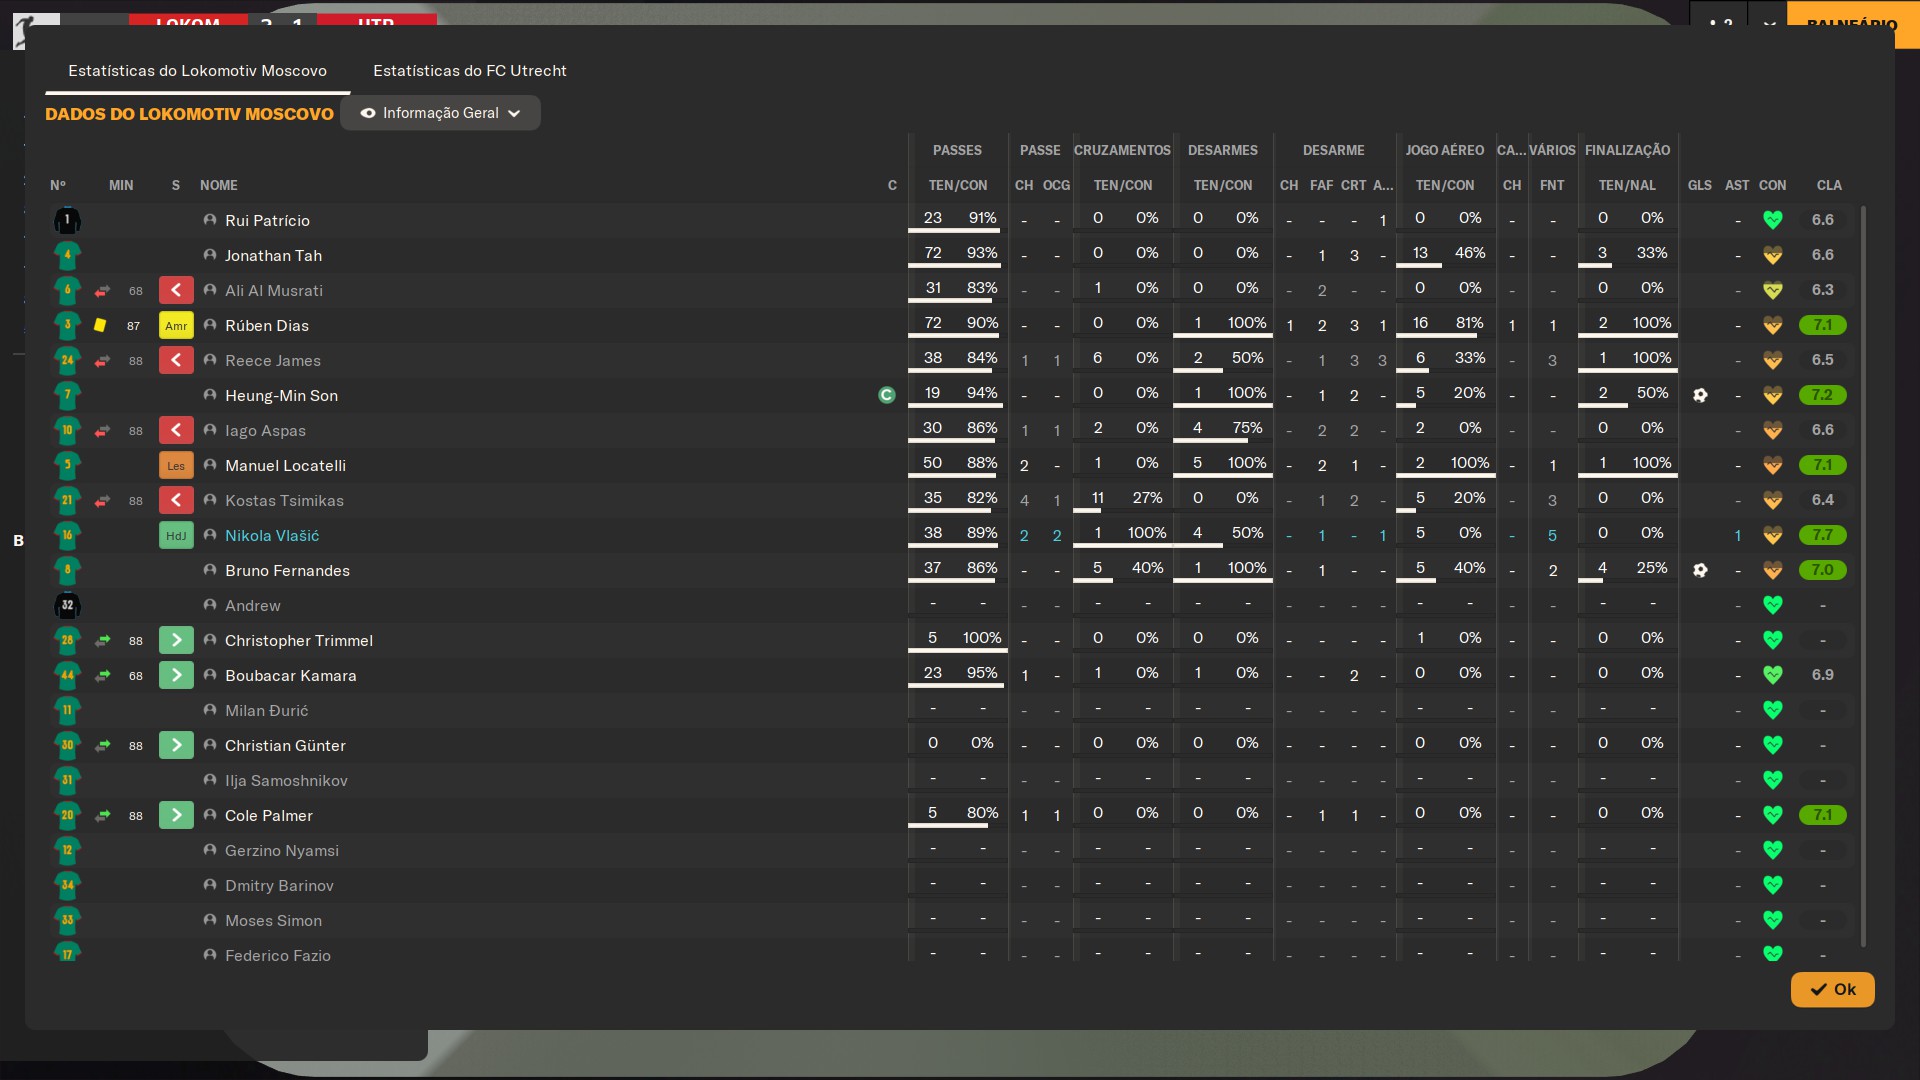The height and width of the screenshot is (1080, 1920).
Task: Open Bruno Fernandes player profile
Action: (287, 571)
